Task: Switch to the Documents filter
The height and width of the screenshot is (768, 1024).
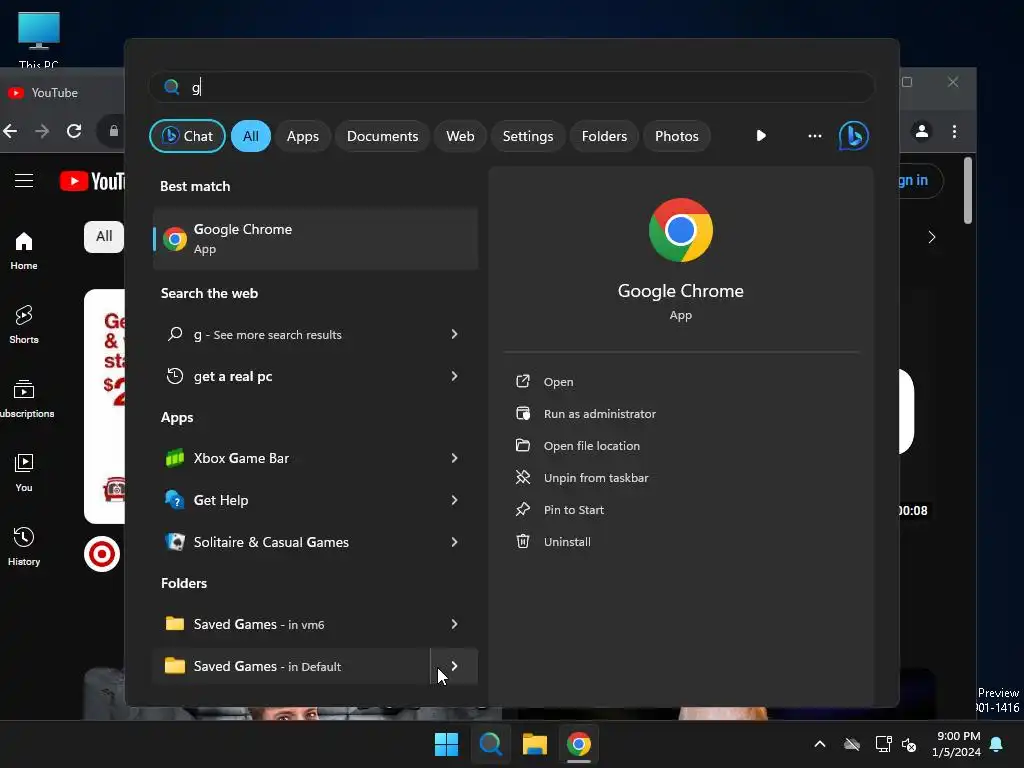Action: pos(382,136)
